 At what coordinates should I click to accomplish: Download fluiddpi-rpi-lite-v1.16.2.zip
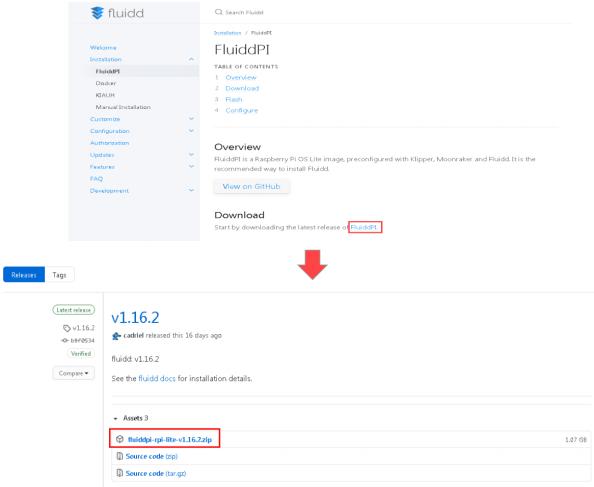170,439
